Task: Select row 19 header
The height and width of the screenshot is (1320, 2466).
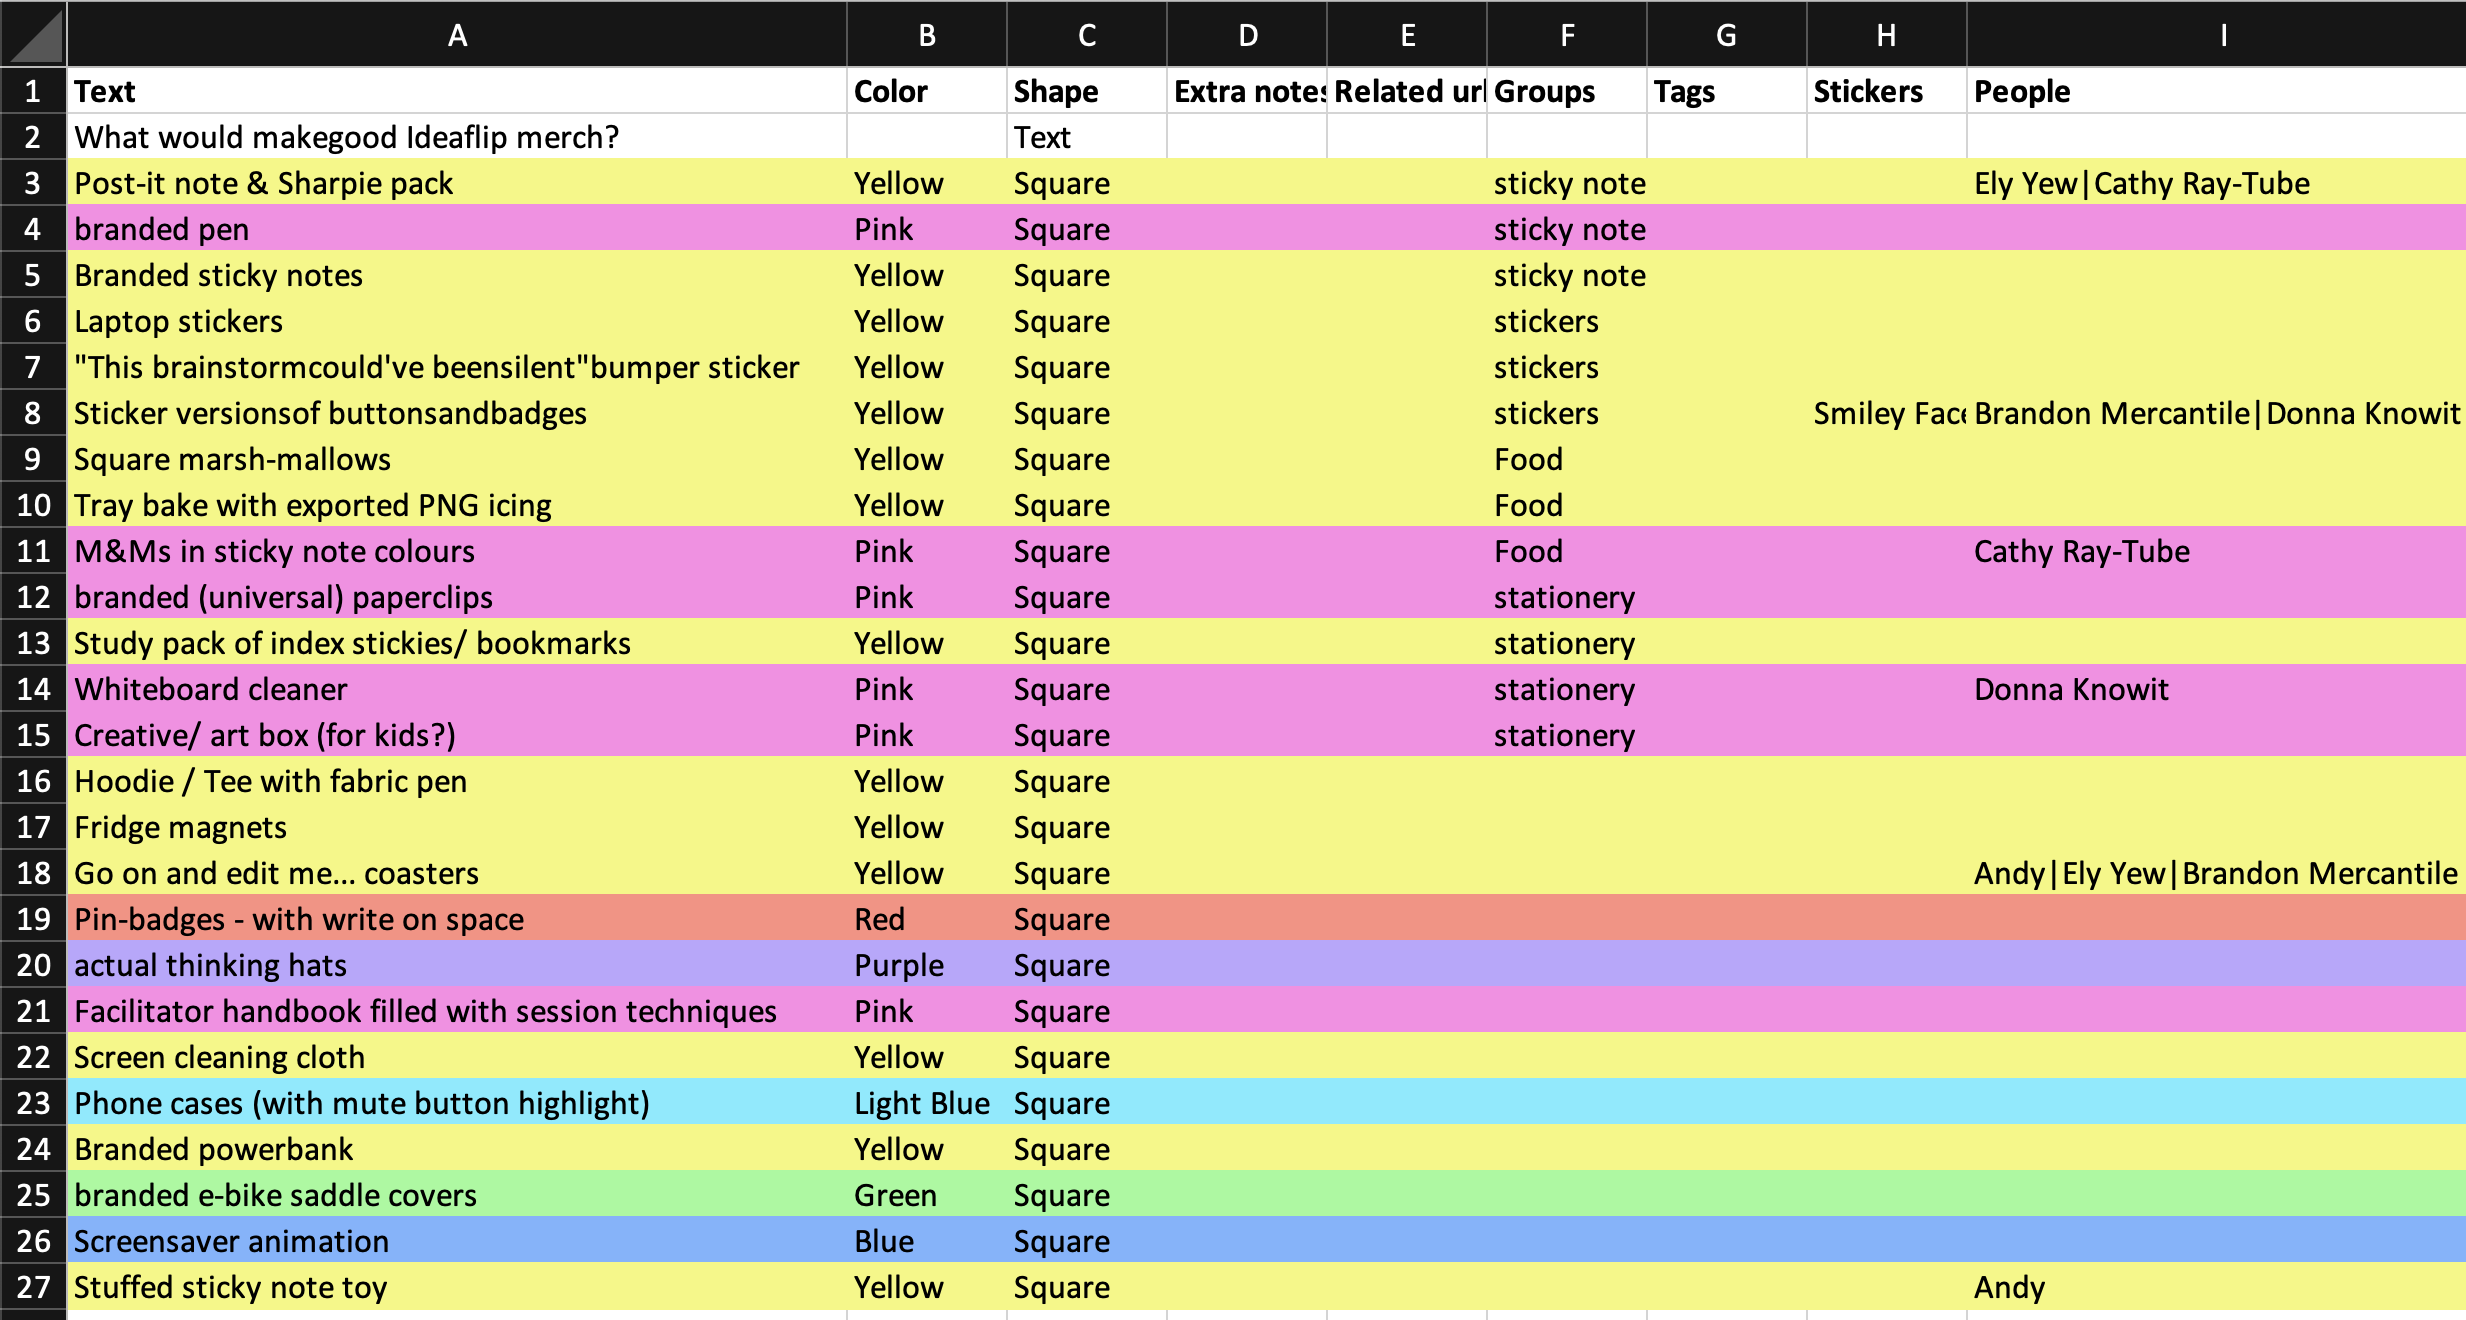Action: [x=33, y=919]
